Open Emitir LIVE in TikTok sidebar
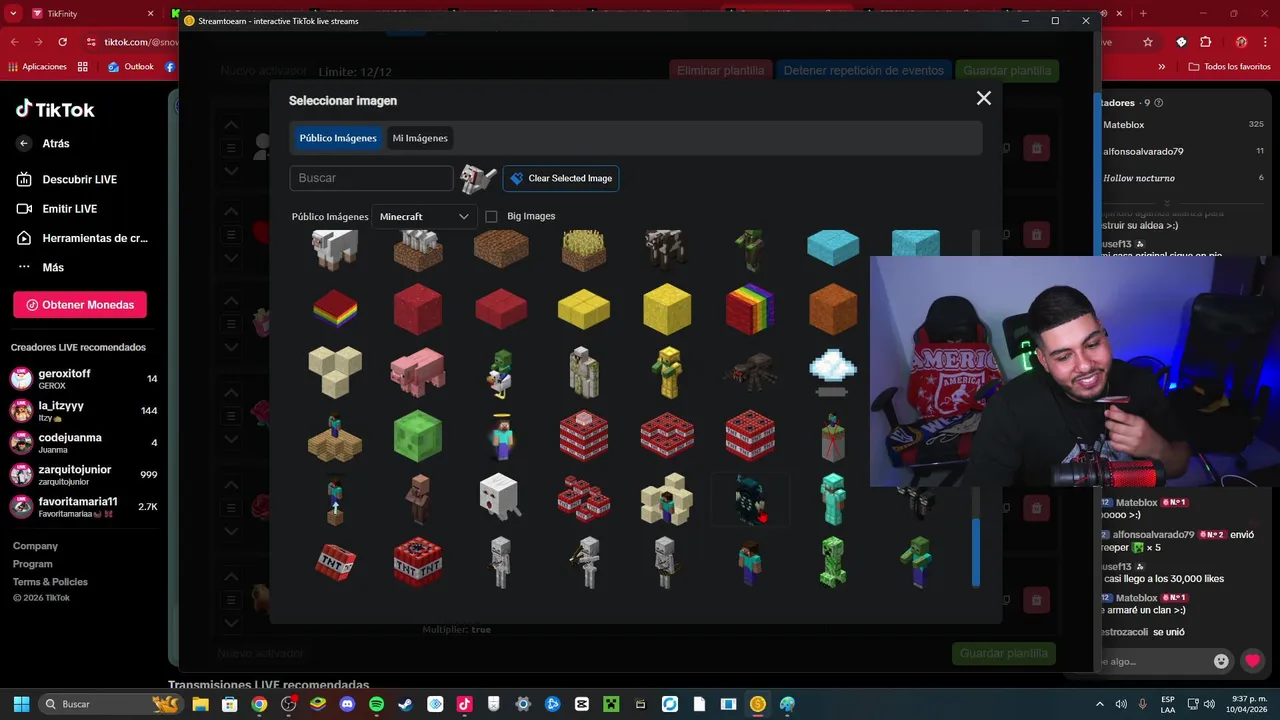Image resolution: width=1280 pixels, height=720 pixels. (57, 209)
